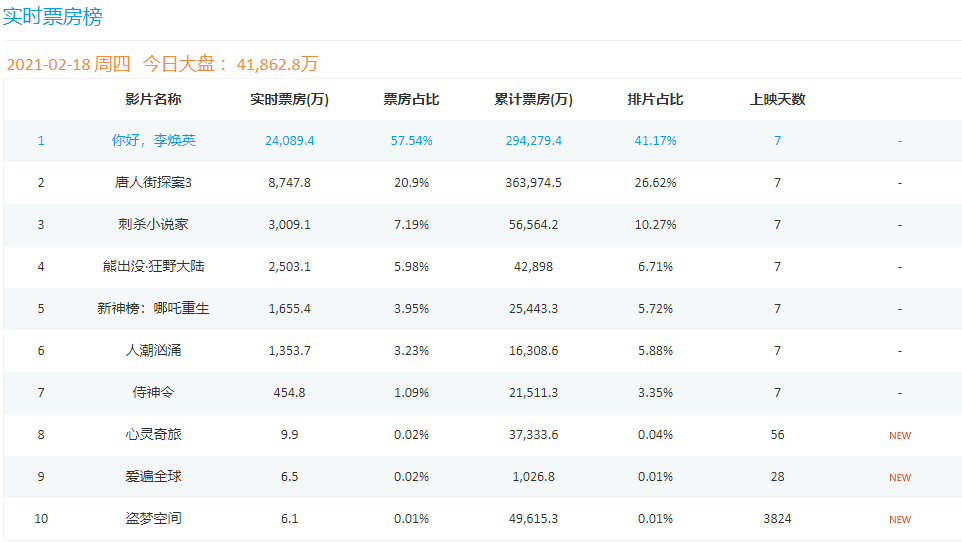Sort by 上映天数 column header
The width and height of the screenshot is (962, 542).
coord(777,99)
